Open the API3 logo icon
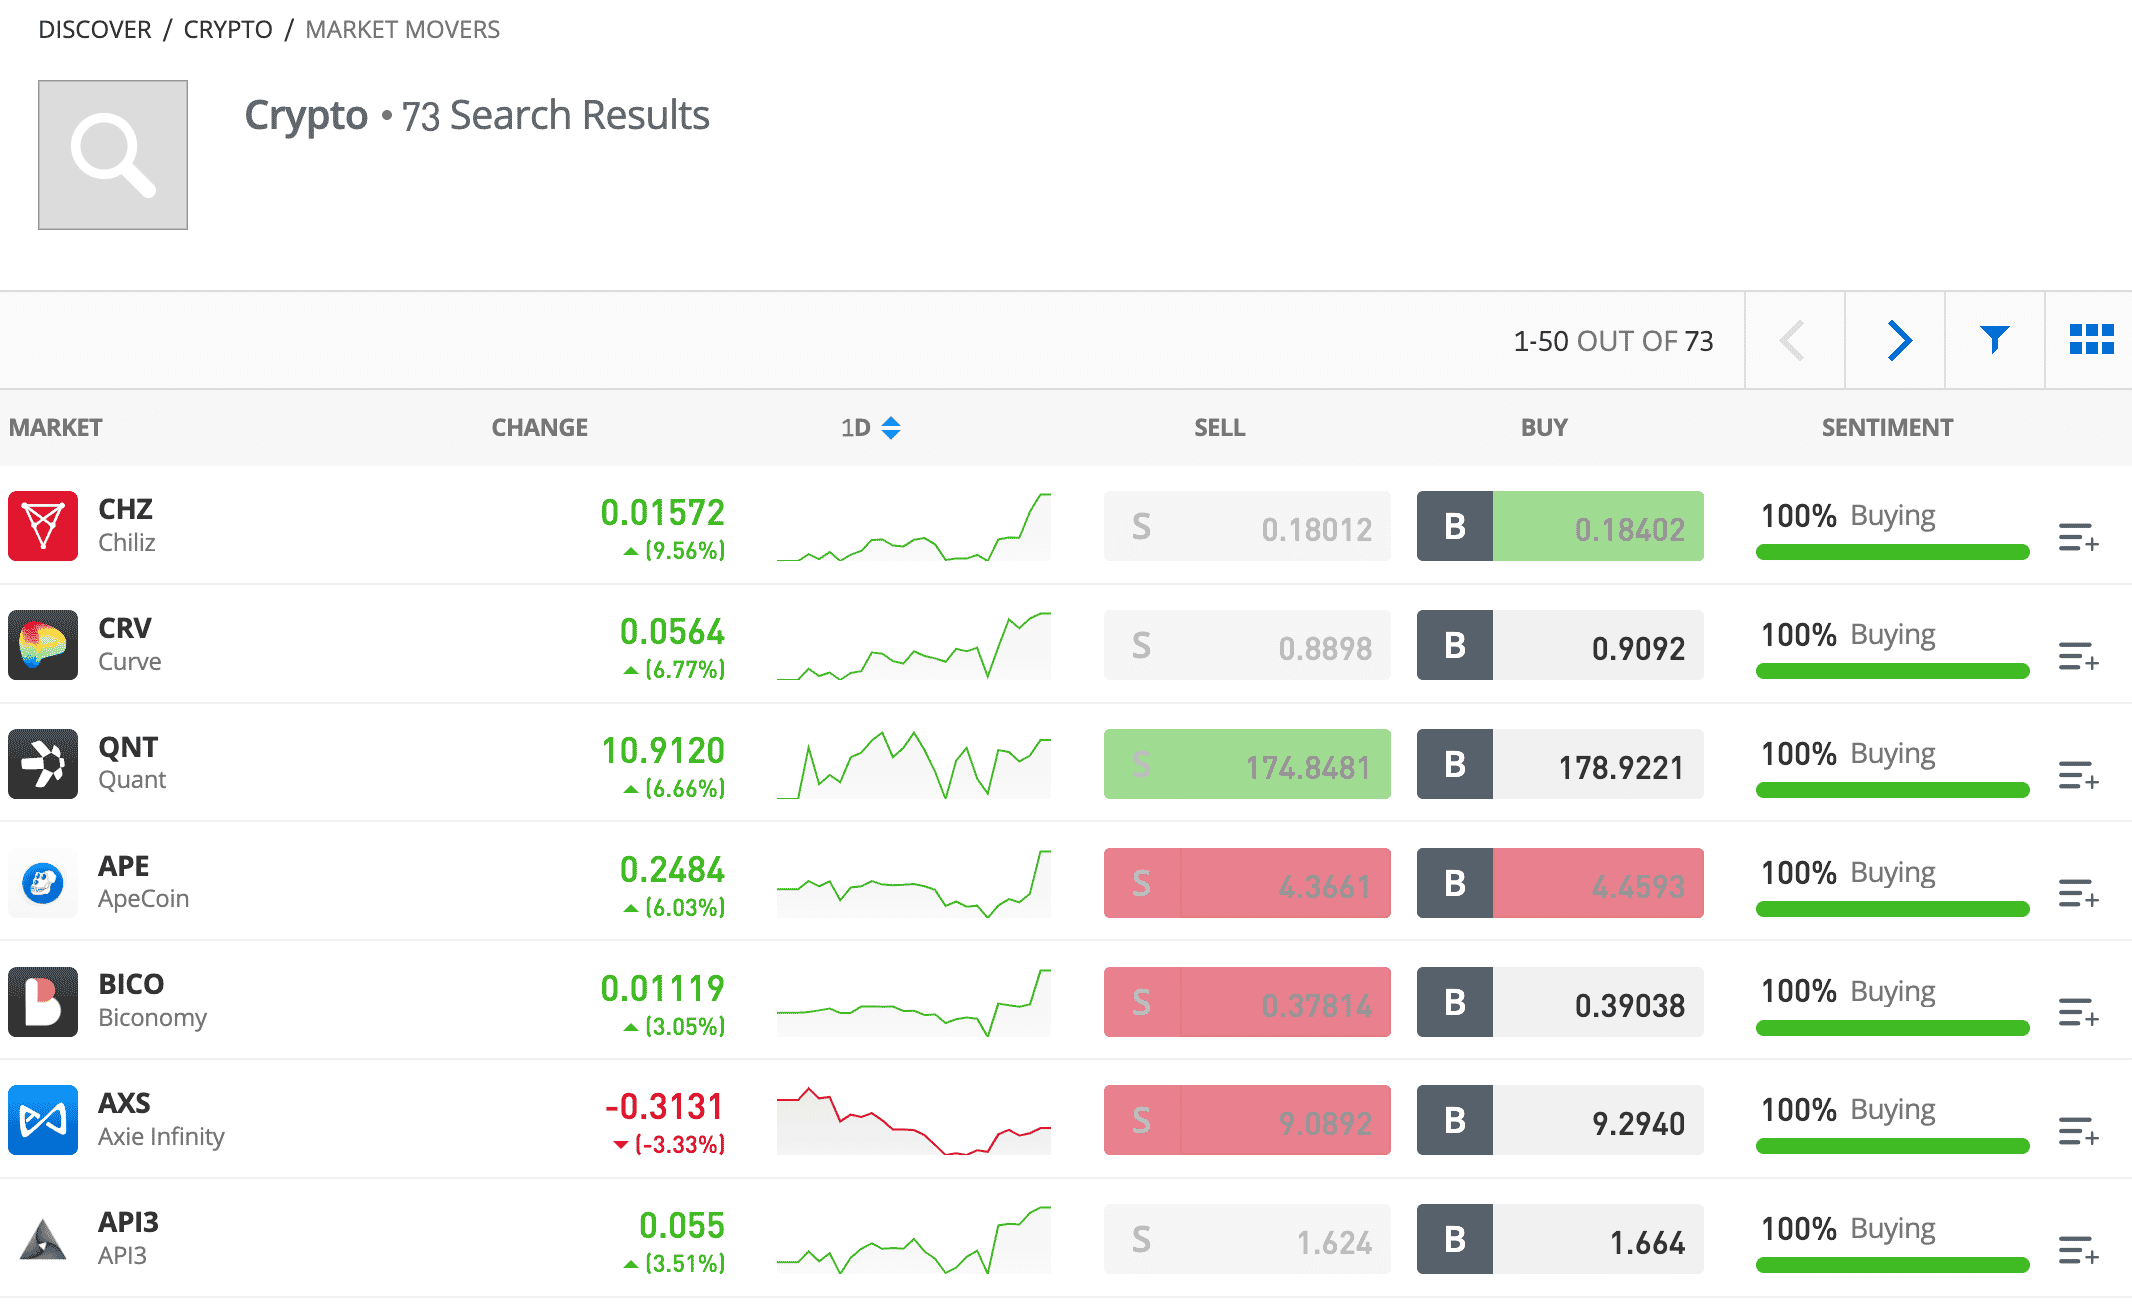2132x1304 pixels. point(43,1239)
